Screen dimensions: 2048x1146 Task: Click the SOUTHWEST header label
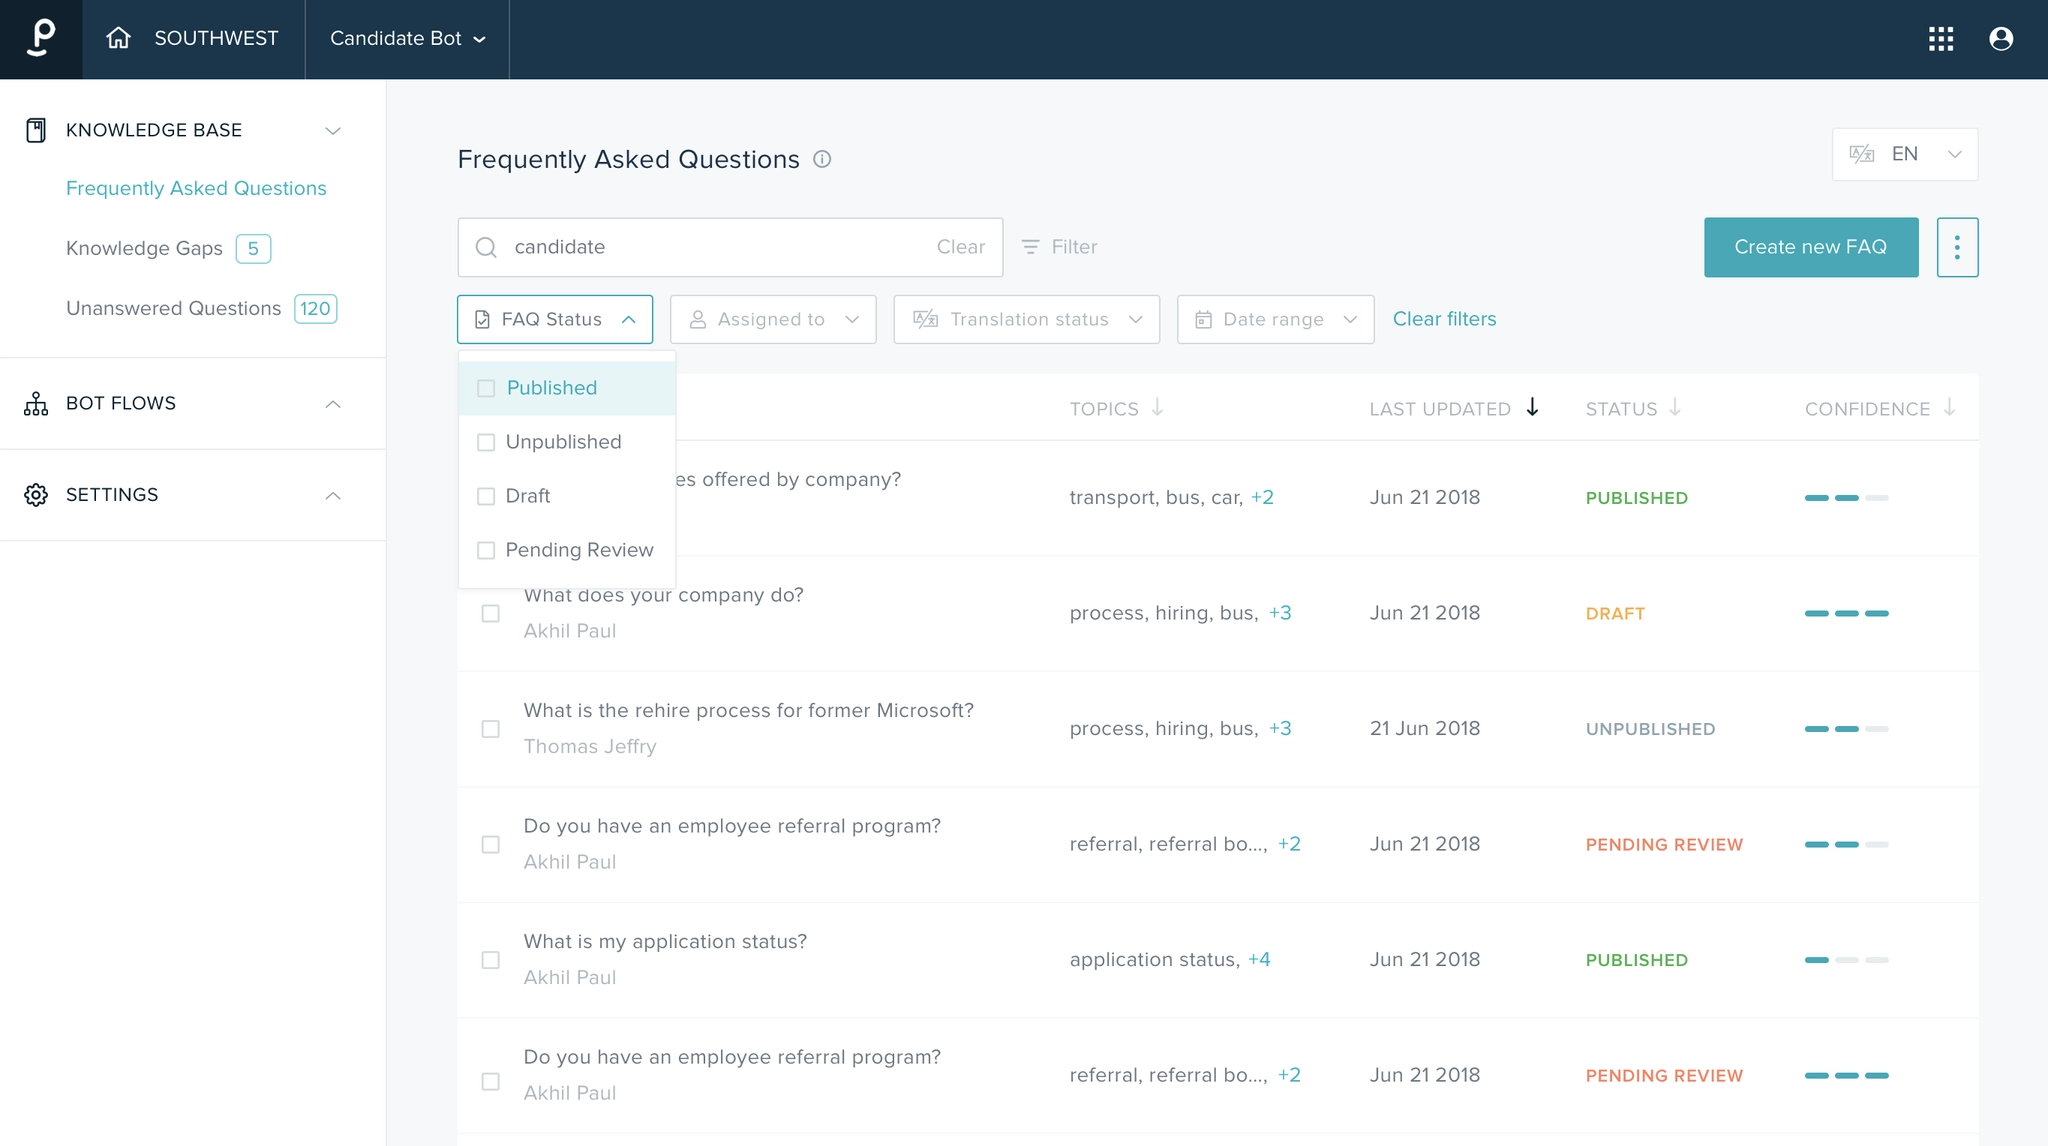(216, 38)
